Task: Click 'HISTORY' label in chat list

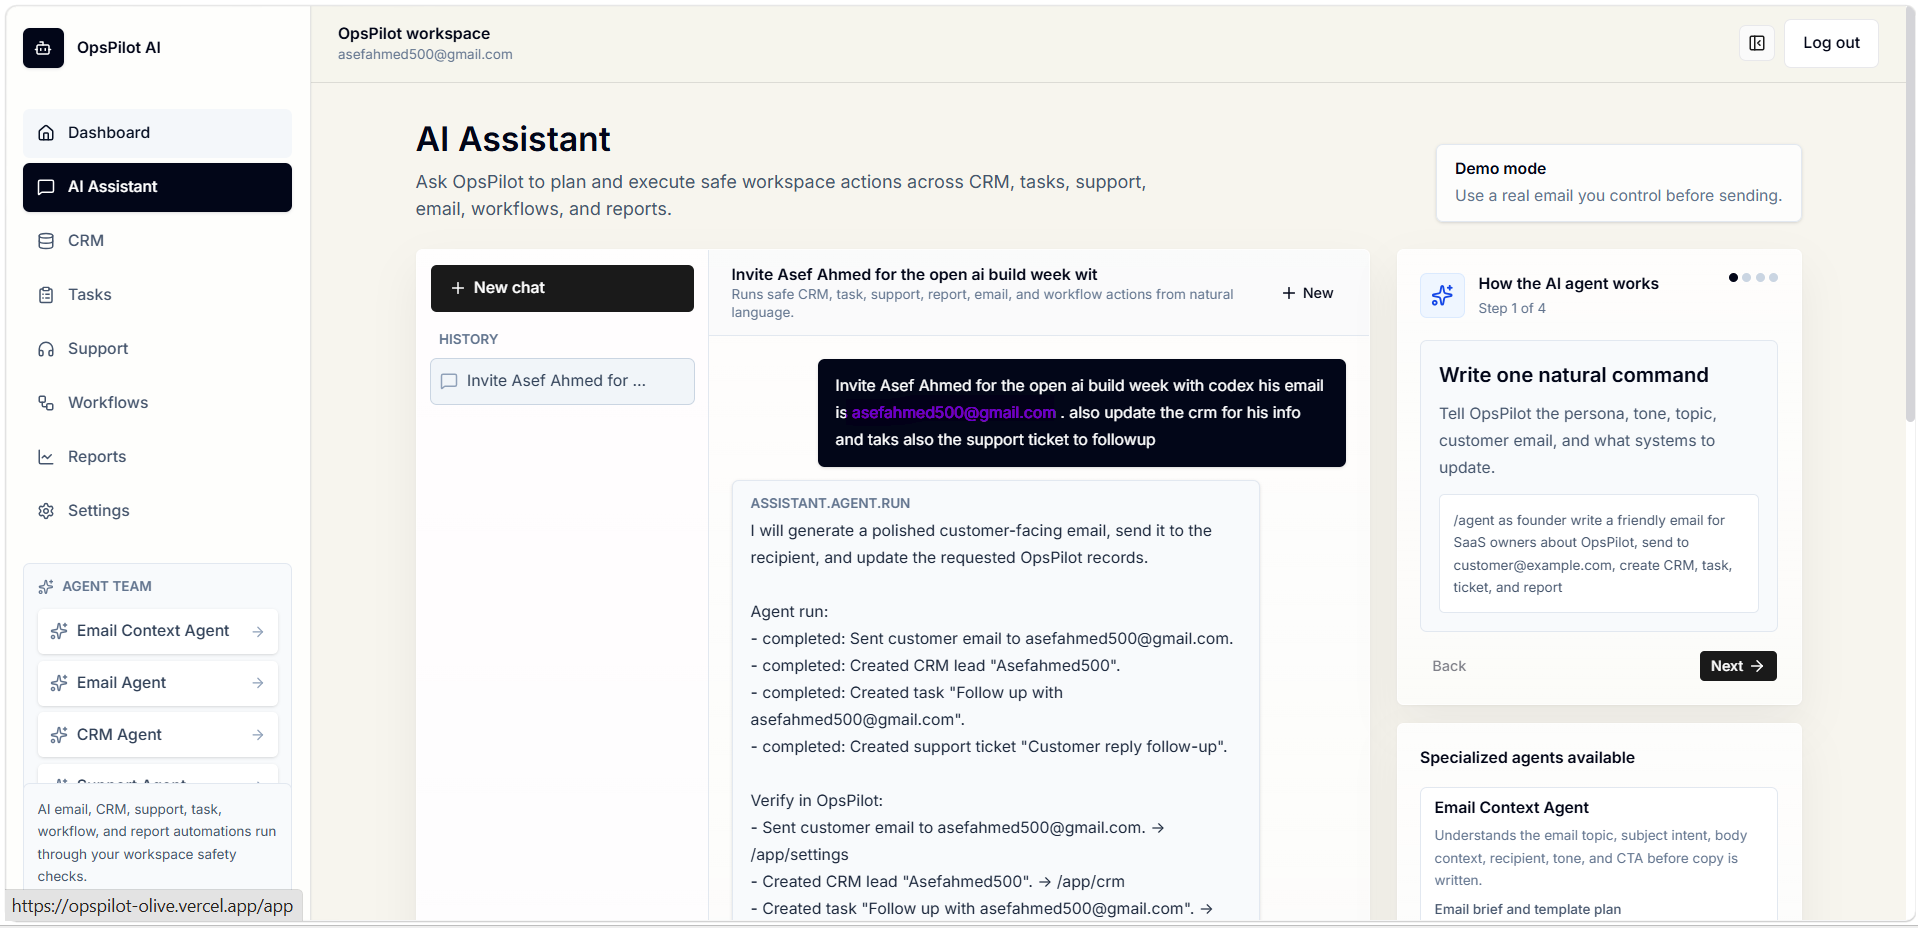Action: click(468, 339)
